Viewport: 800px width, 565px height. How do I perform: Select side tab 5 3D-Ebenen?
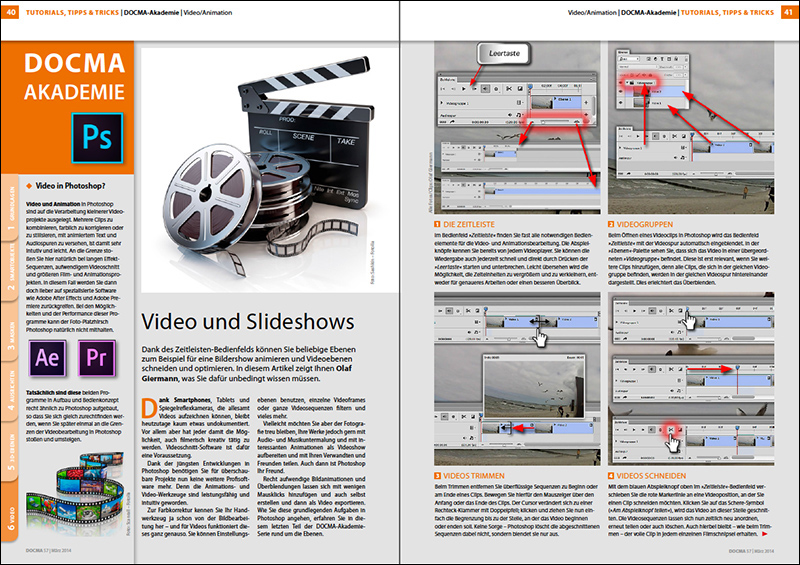click(10, 451)
